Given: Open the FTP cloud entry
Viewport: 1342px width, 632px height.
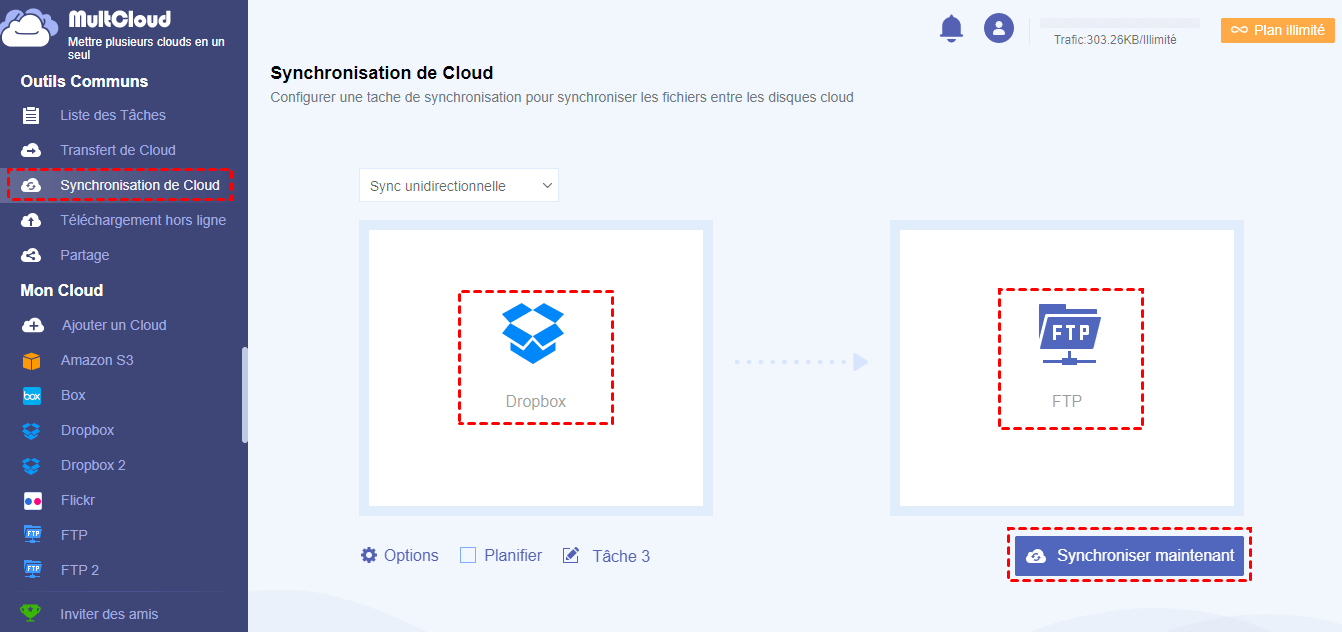Looking at the screenshot, I should (74, 535).
